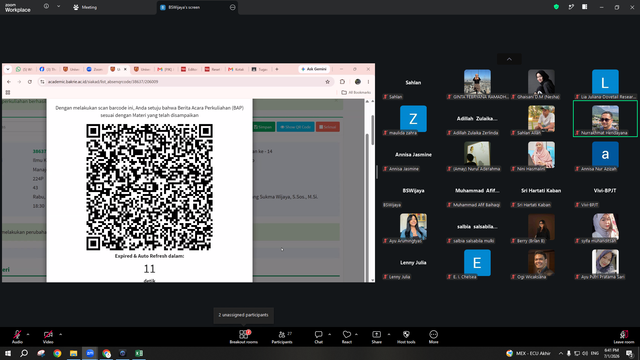This screenshot has width=640, height=360.
Task: Open the Windows Start menu
Action: pyautogui.click(x=8, y=353)
